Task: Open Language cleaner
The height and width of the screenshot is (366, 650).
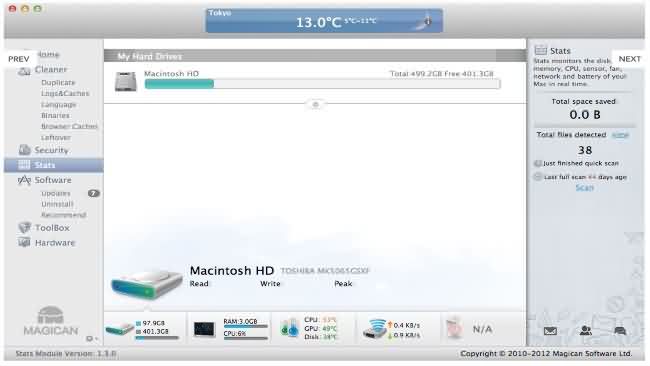Action: [58, 104]
